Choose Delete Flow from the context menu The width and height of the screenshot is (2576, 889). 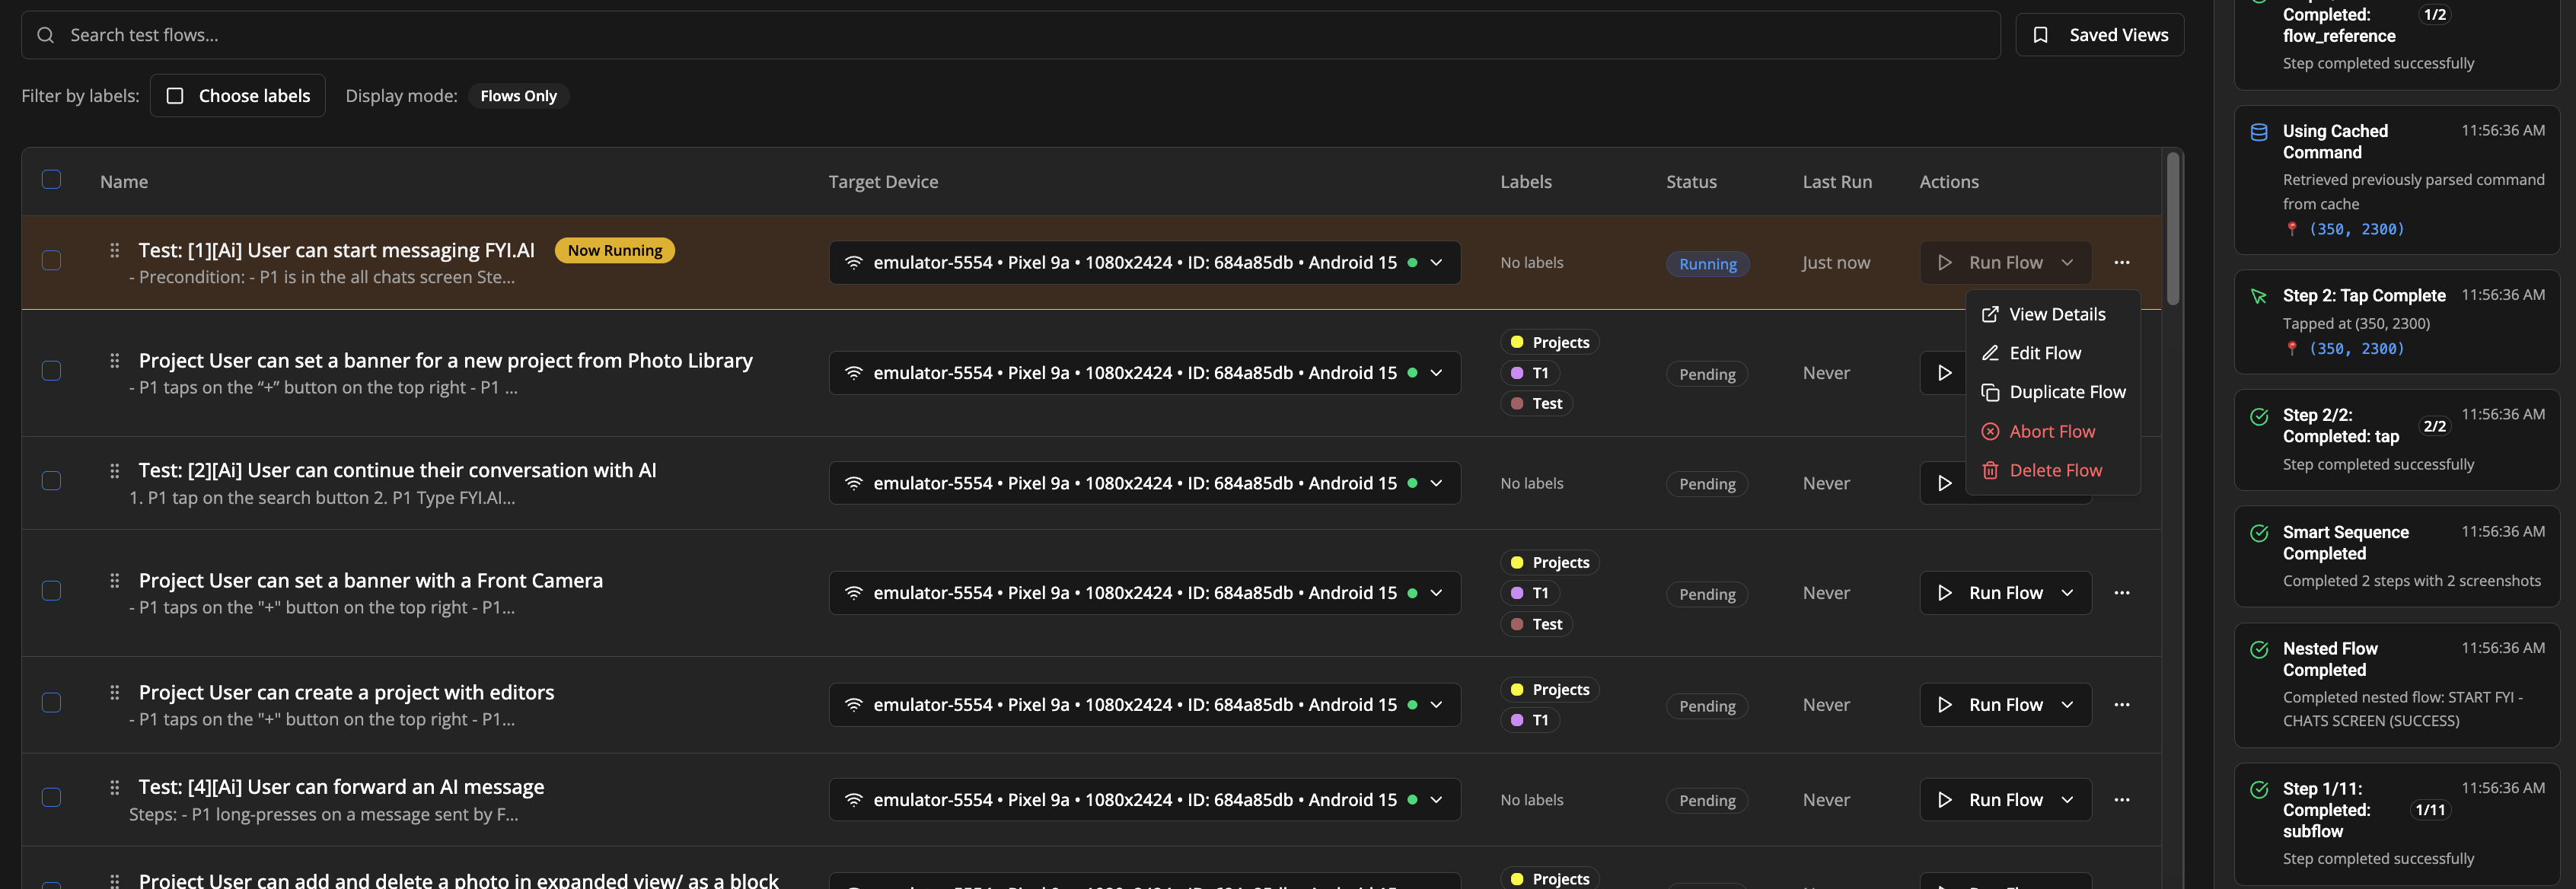pyautogui.click(x=2052, y=470)
